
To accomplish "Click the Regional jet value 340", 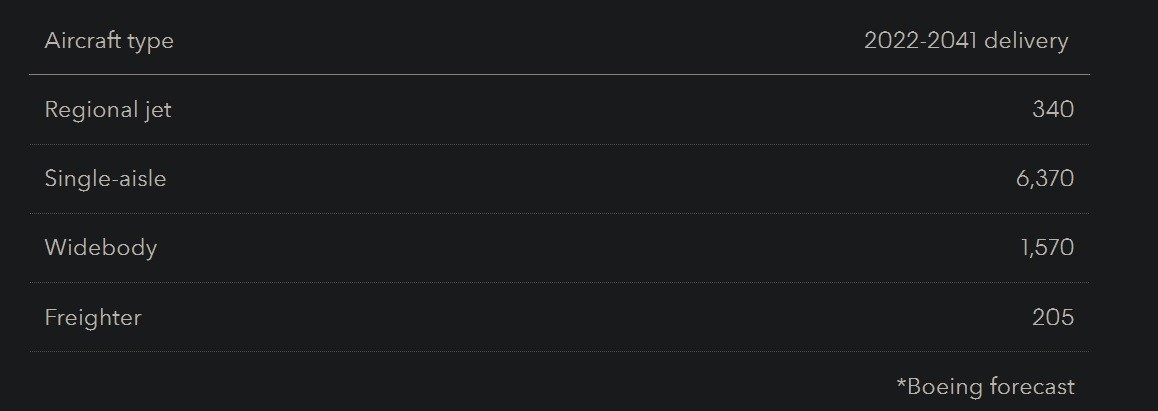I will point(1053,110).
